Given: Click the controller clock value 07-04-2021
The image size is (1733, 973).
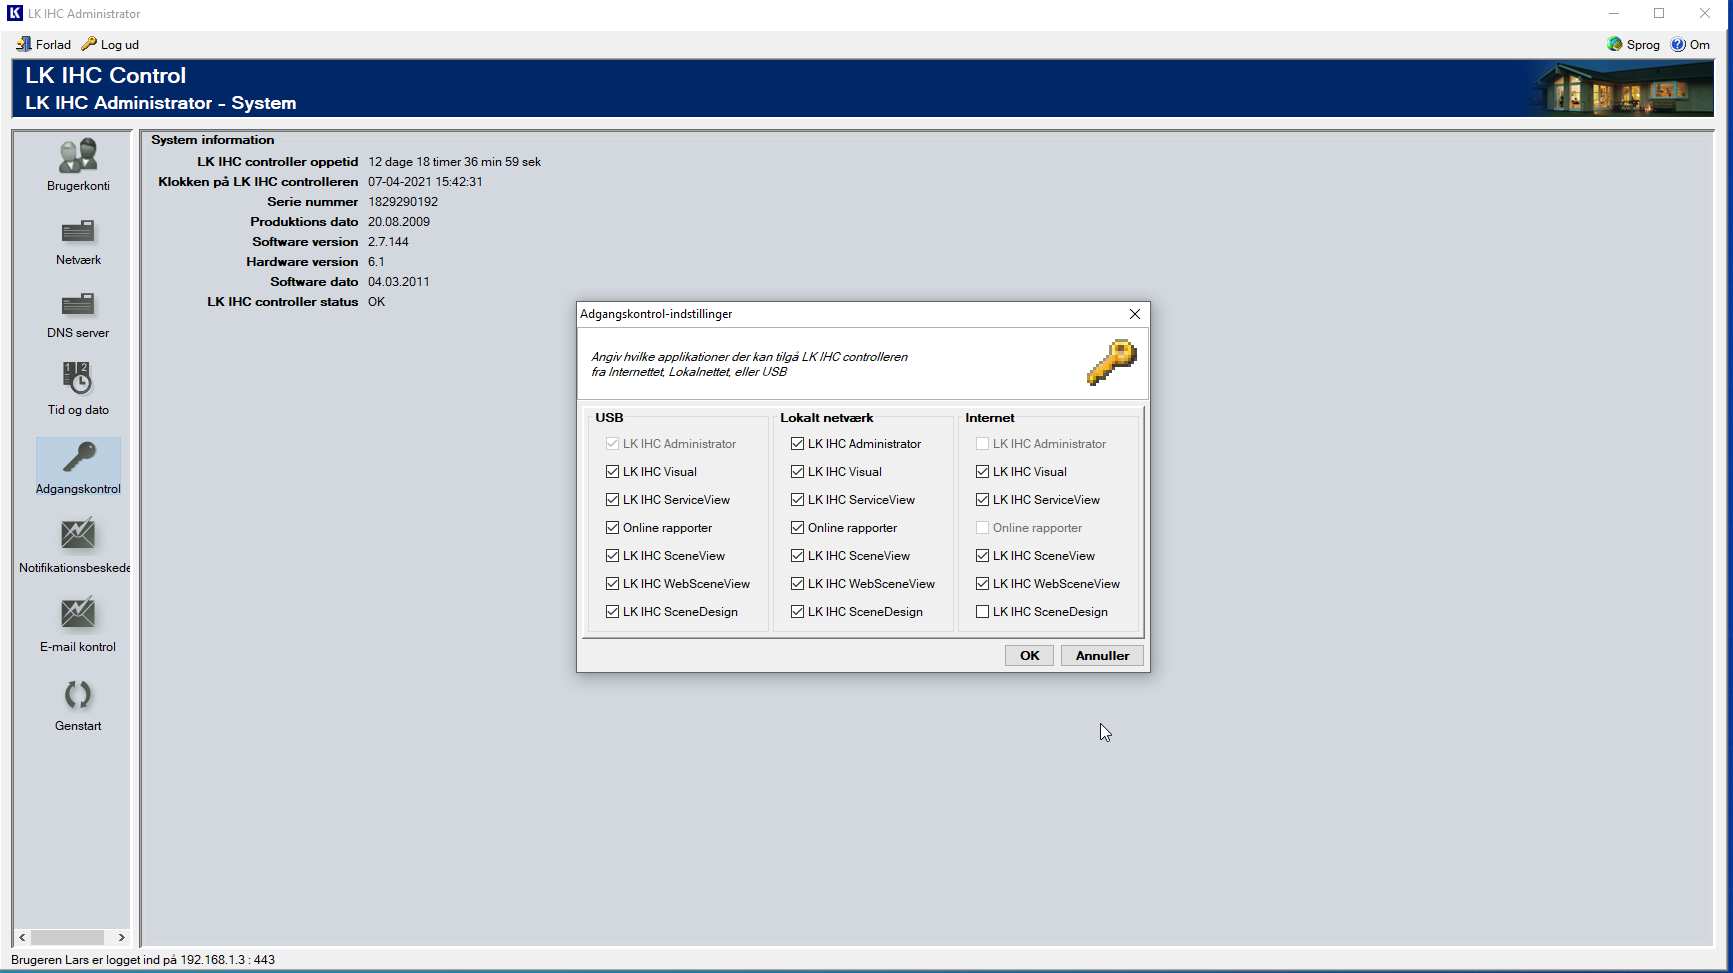Looking at the screenshot, I should point(425,182).
